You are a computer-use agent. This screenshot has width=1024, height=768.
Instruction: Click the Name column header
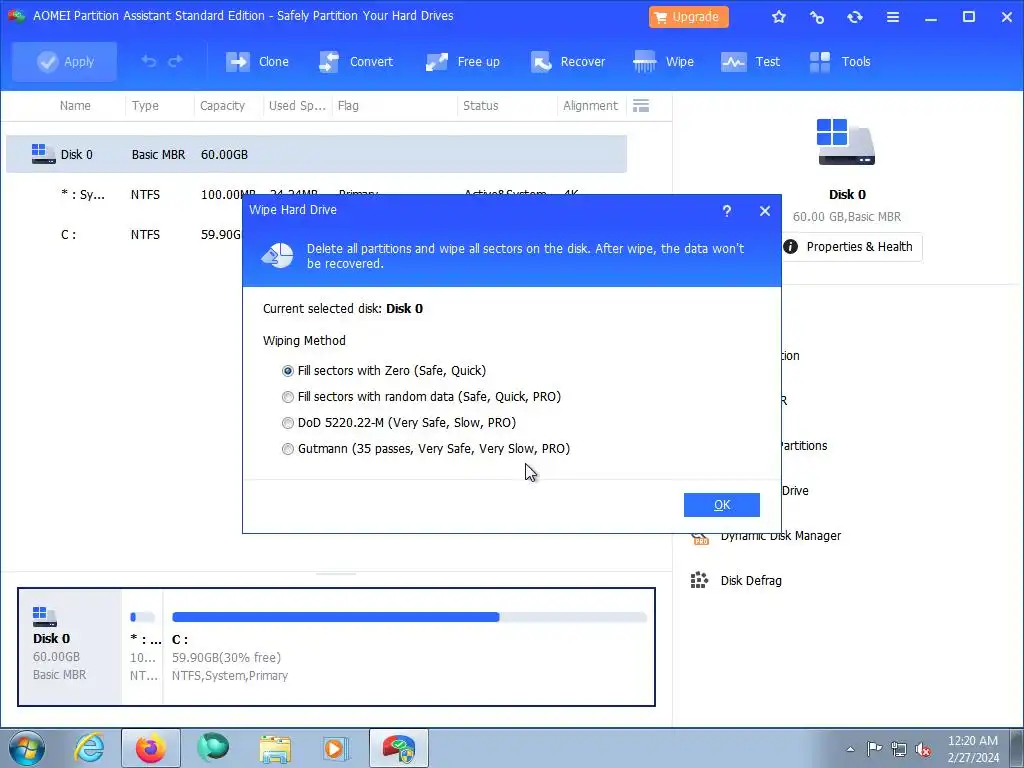pyautogui.click(x=75, y=106)
